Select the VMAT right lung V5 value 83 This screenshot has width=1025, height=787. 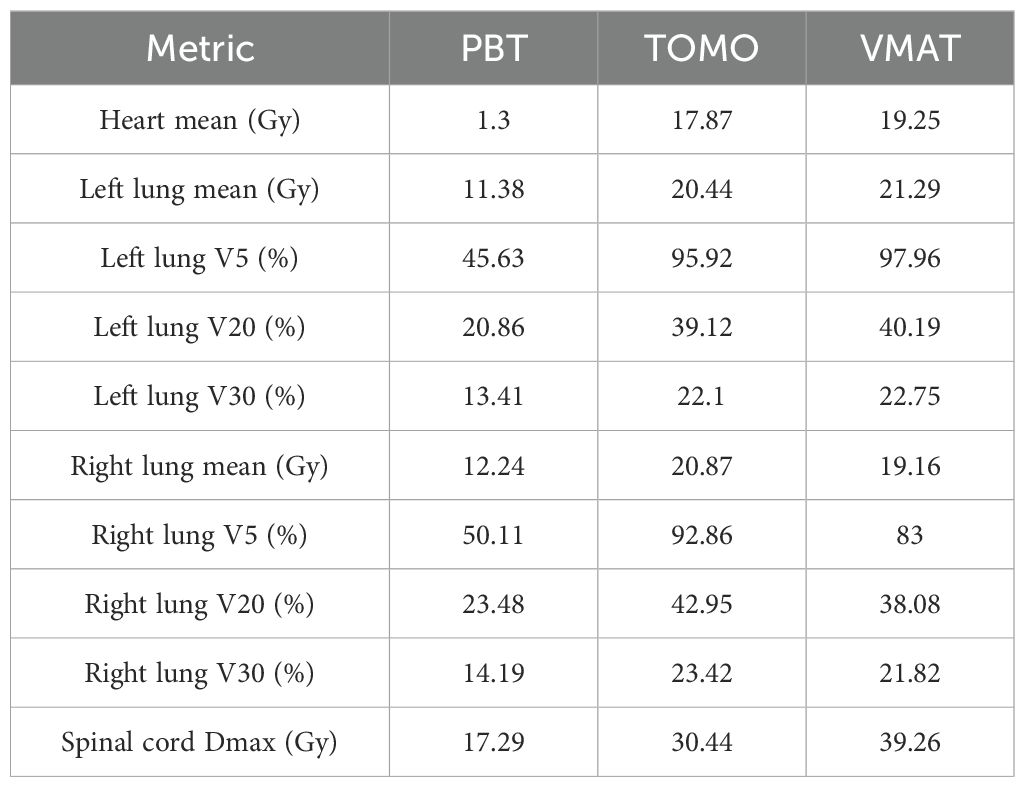point(911,535)
